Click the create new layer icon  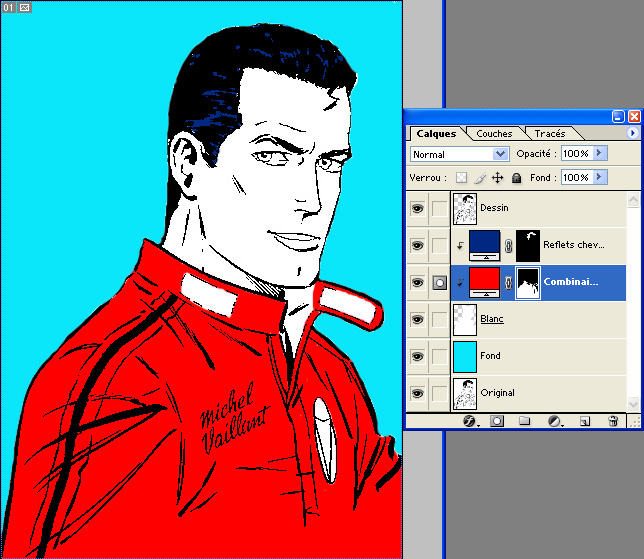[585, 422]
